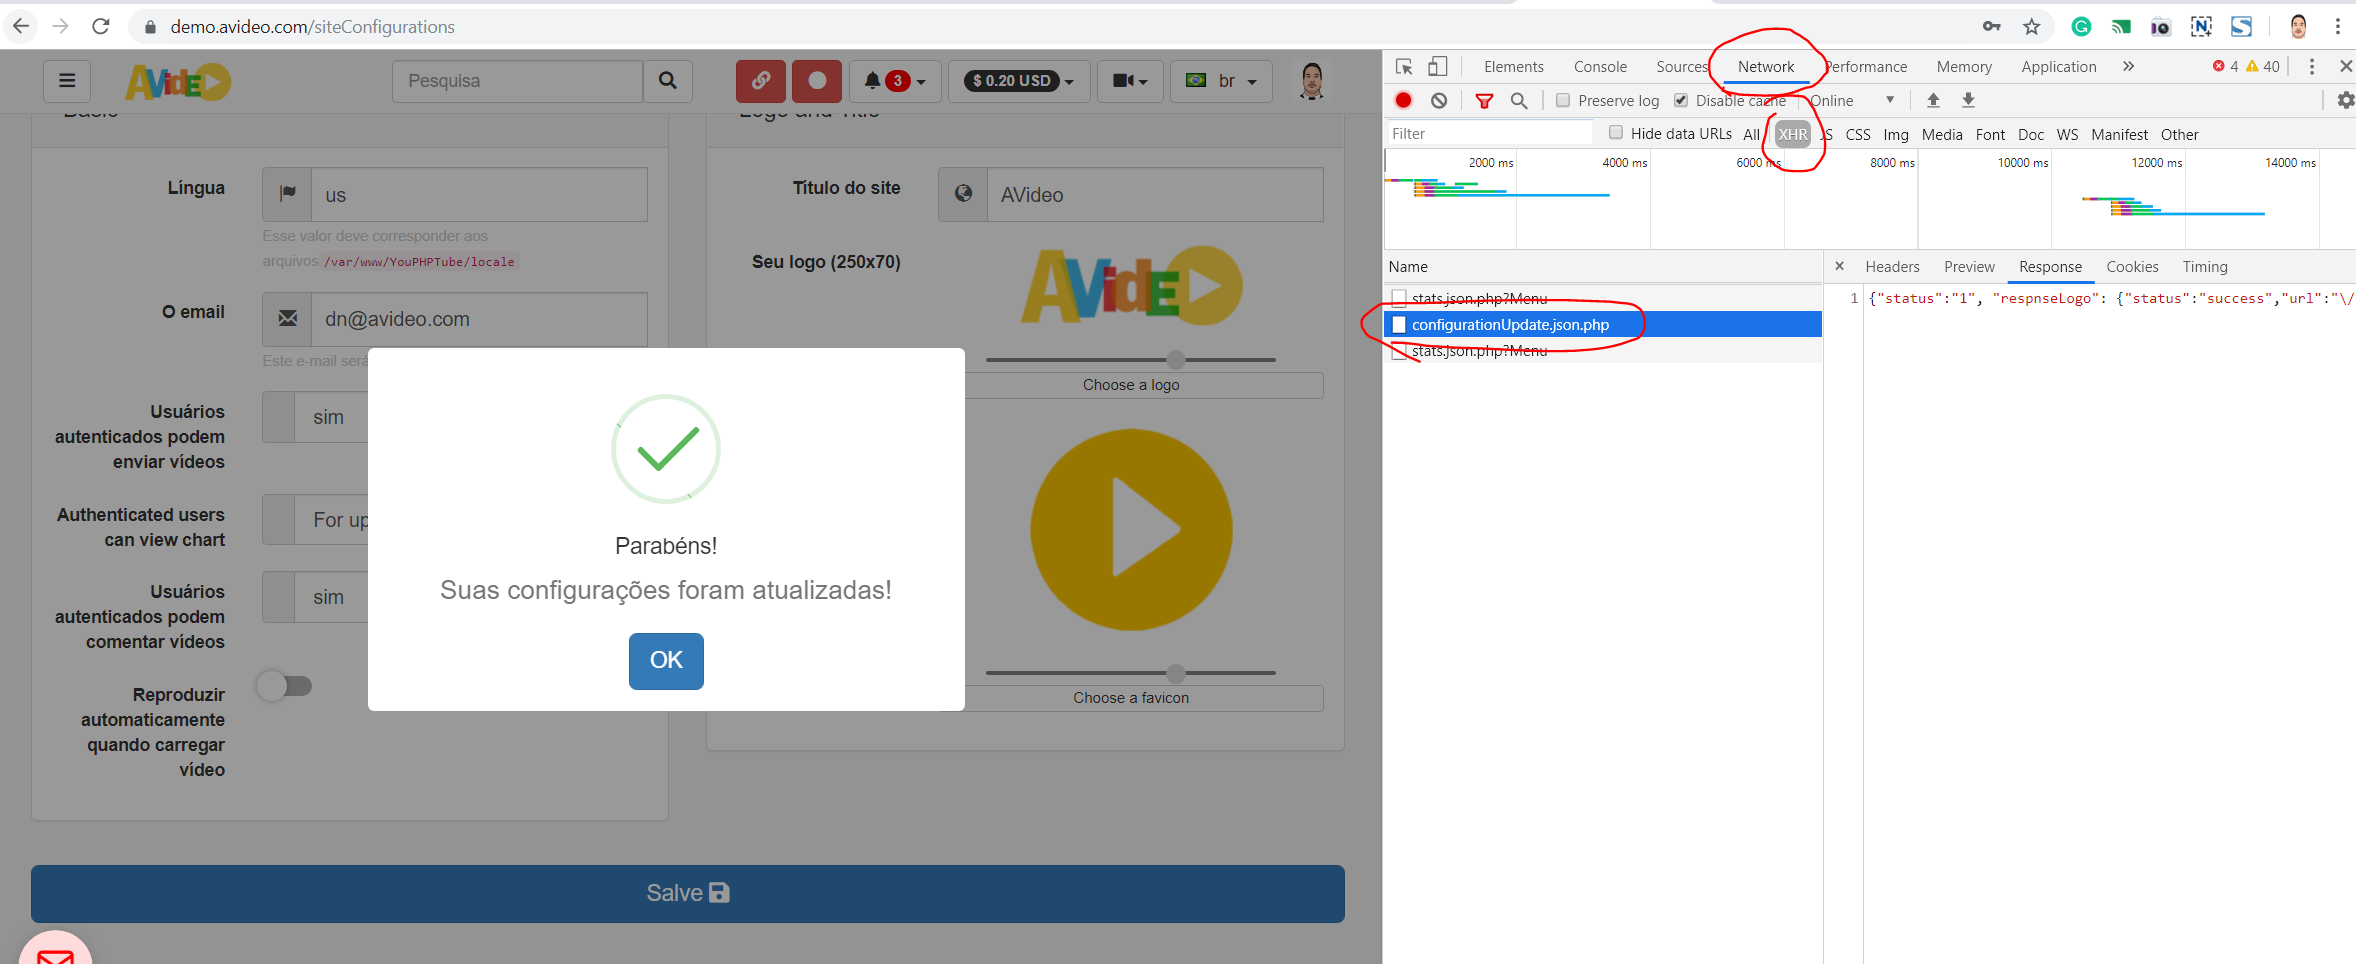2356x964 pixels.
Task: Open the Console panel
Action: click(1599, 66)
